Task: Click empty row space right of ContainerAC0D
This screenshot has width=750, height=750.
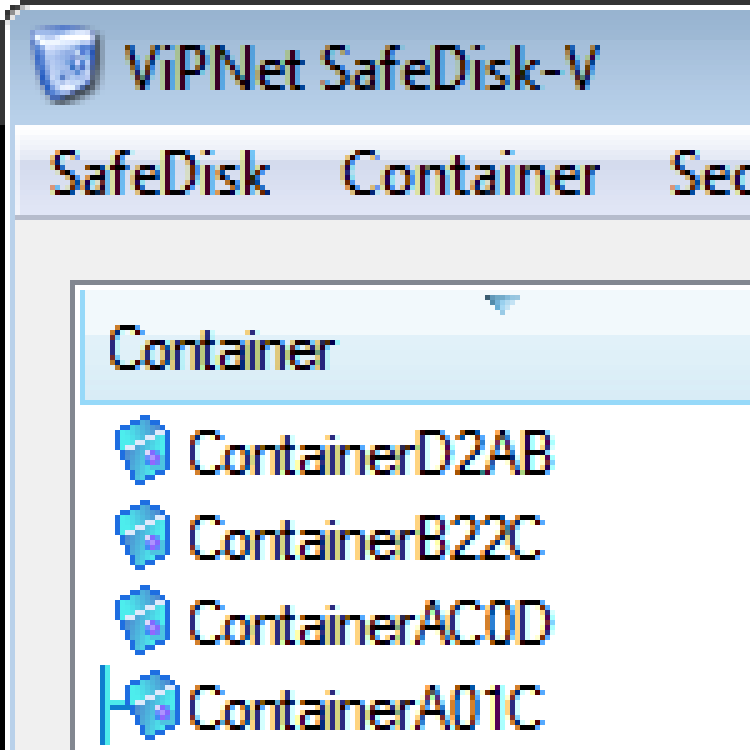Action: click(x=650, y=623)
